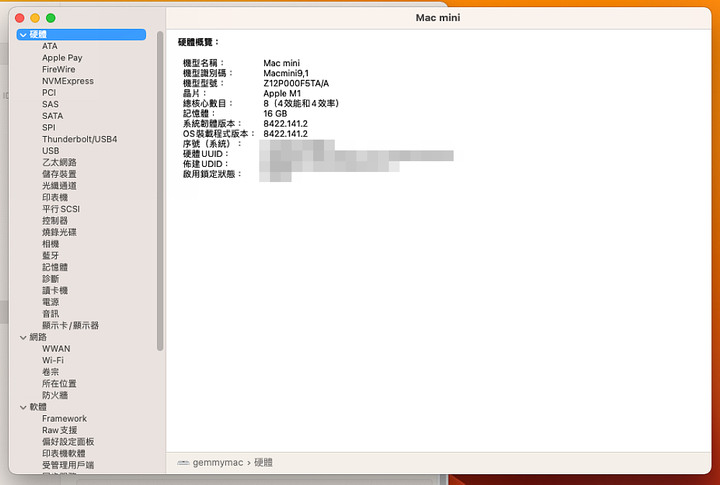The image size is (720, 485).
Task: Click the Apple M1 chip value
Action: [x=282, y=93]
